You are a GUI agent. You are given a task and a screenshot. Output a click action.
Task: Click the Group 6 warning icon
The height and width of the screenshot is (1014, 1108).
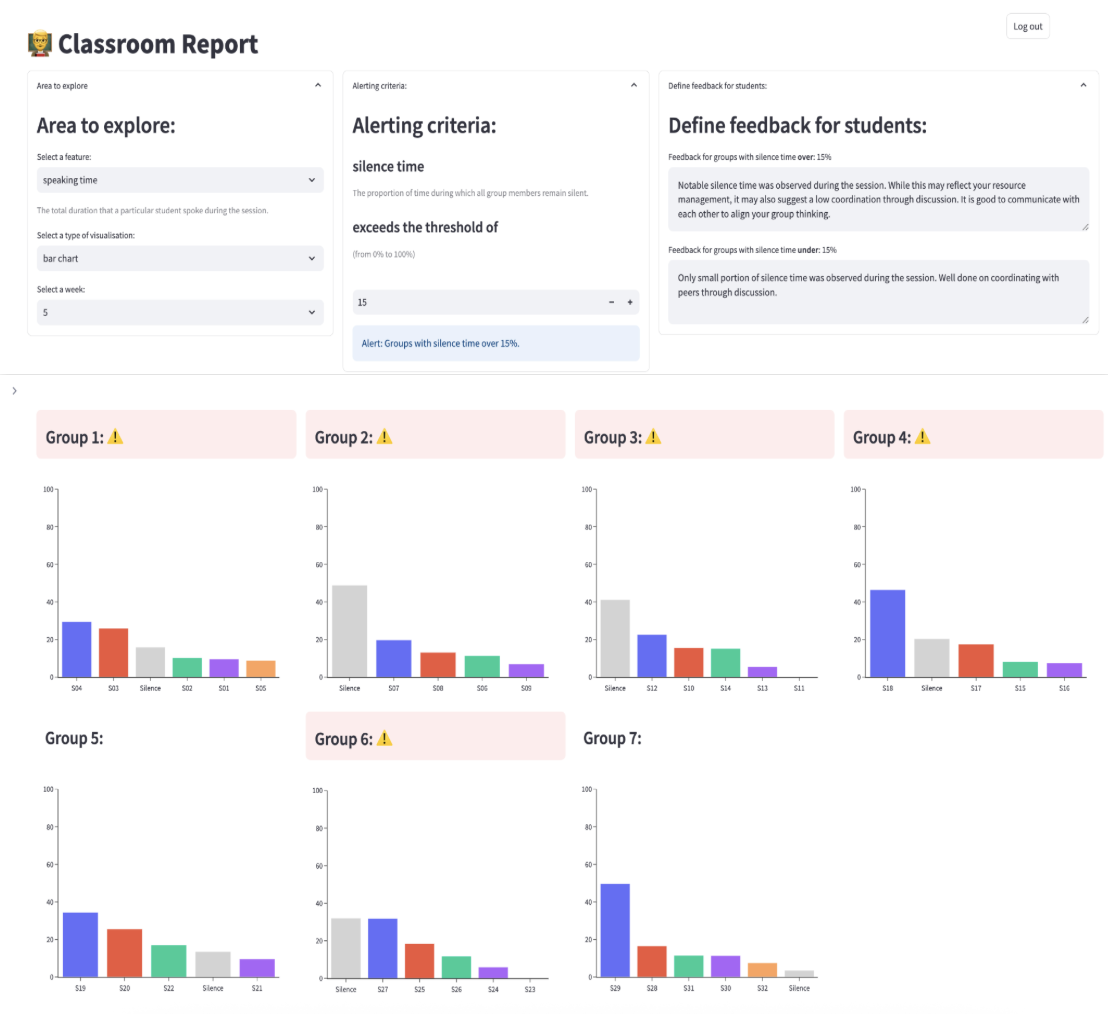pos(384,738)
